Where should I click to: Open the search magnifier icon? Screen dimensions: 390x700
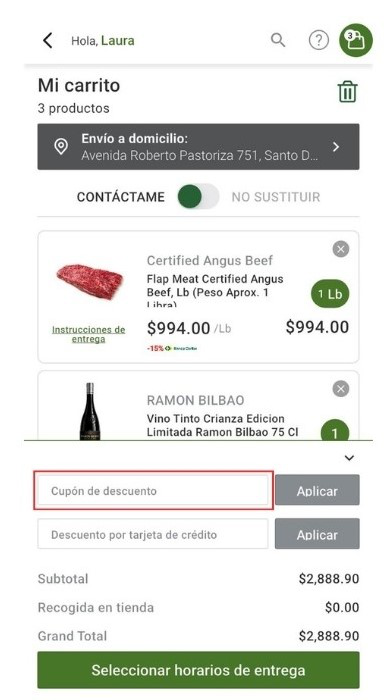click(x=278, y=40)
